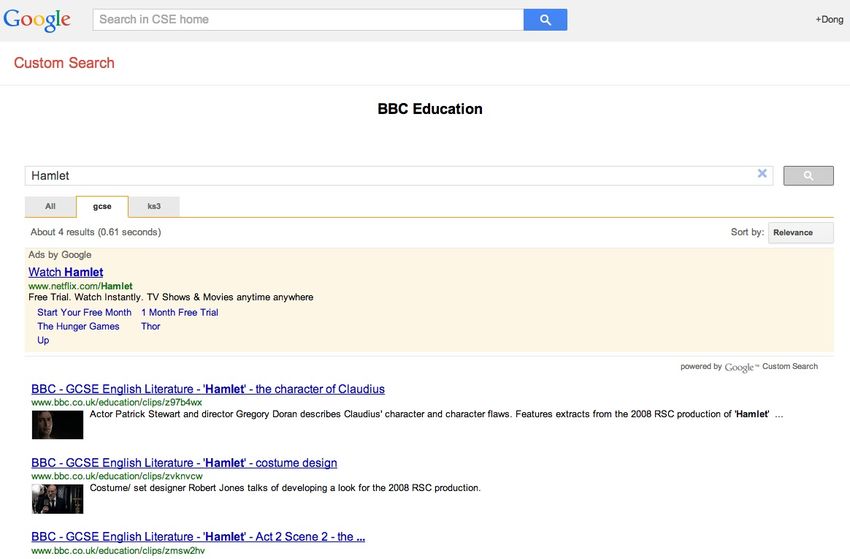
Task: Select the gcse tab
Action: [x=102, y=207]
